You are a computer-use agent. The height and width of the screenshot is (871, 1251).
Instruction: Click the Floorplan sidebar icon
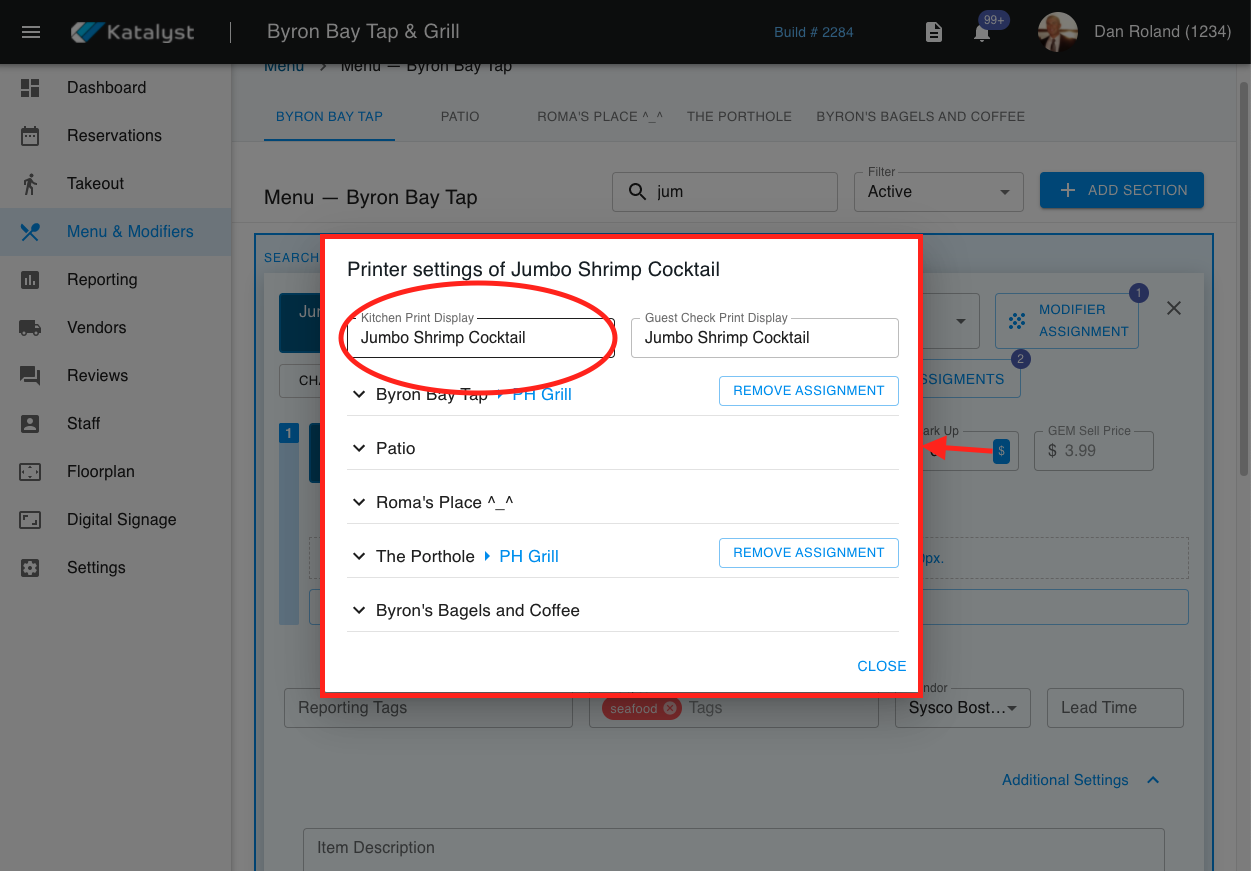point(30,472)
